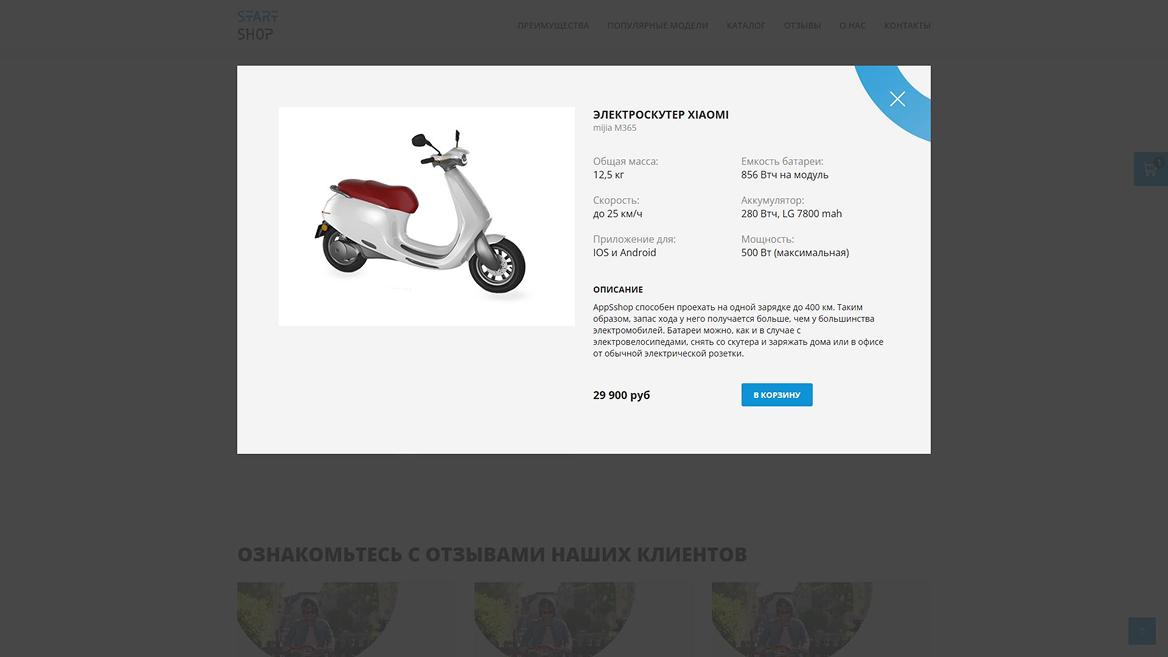
Task: Close the product popup with the X icon
Action: coord(897,99)
